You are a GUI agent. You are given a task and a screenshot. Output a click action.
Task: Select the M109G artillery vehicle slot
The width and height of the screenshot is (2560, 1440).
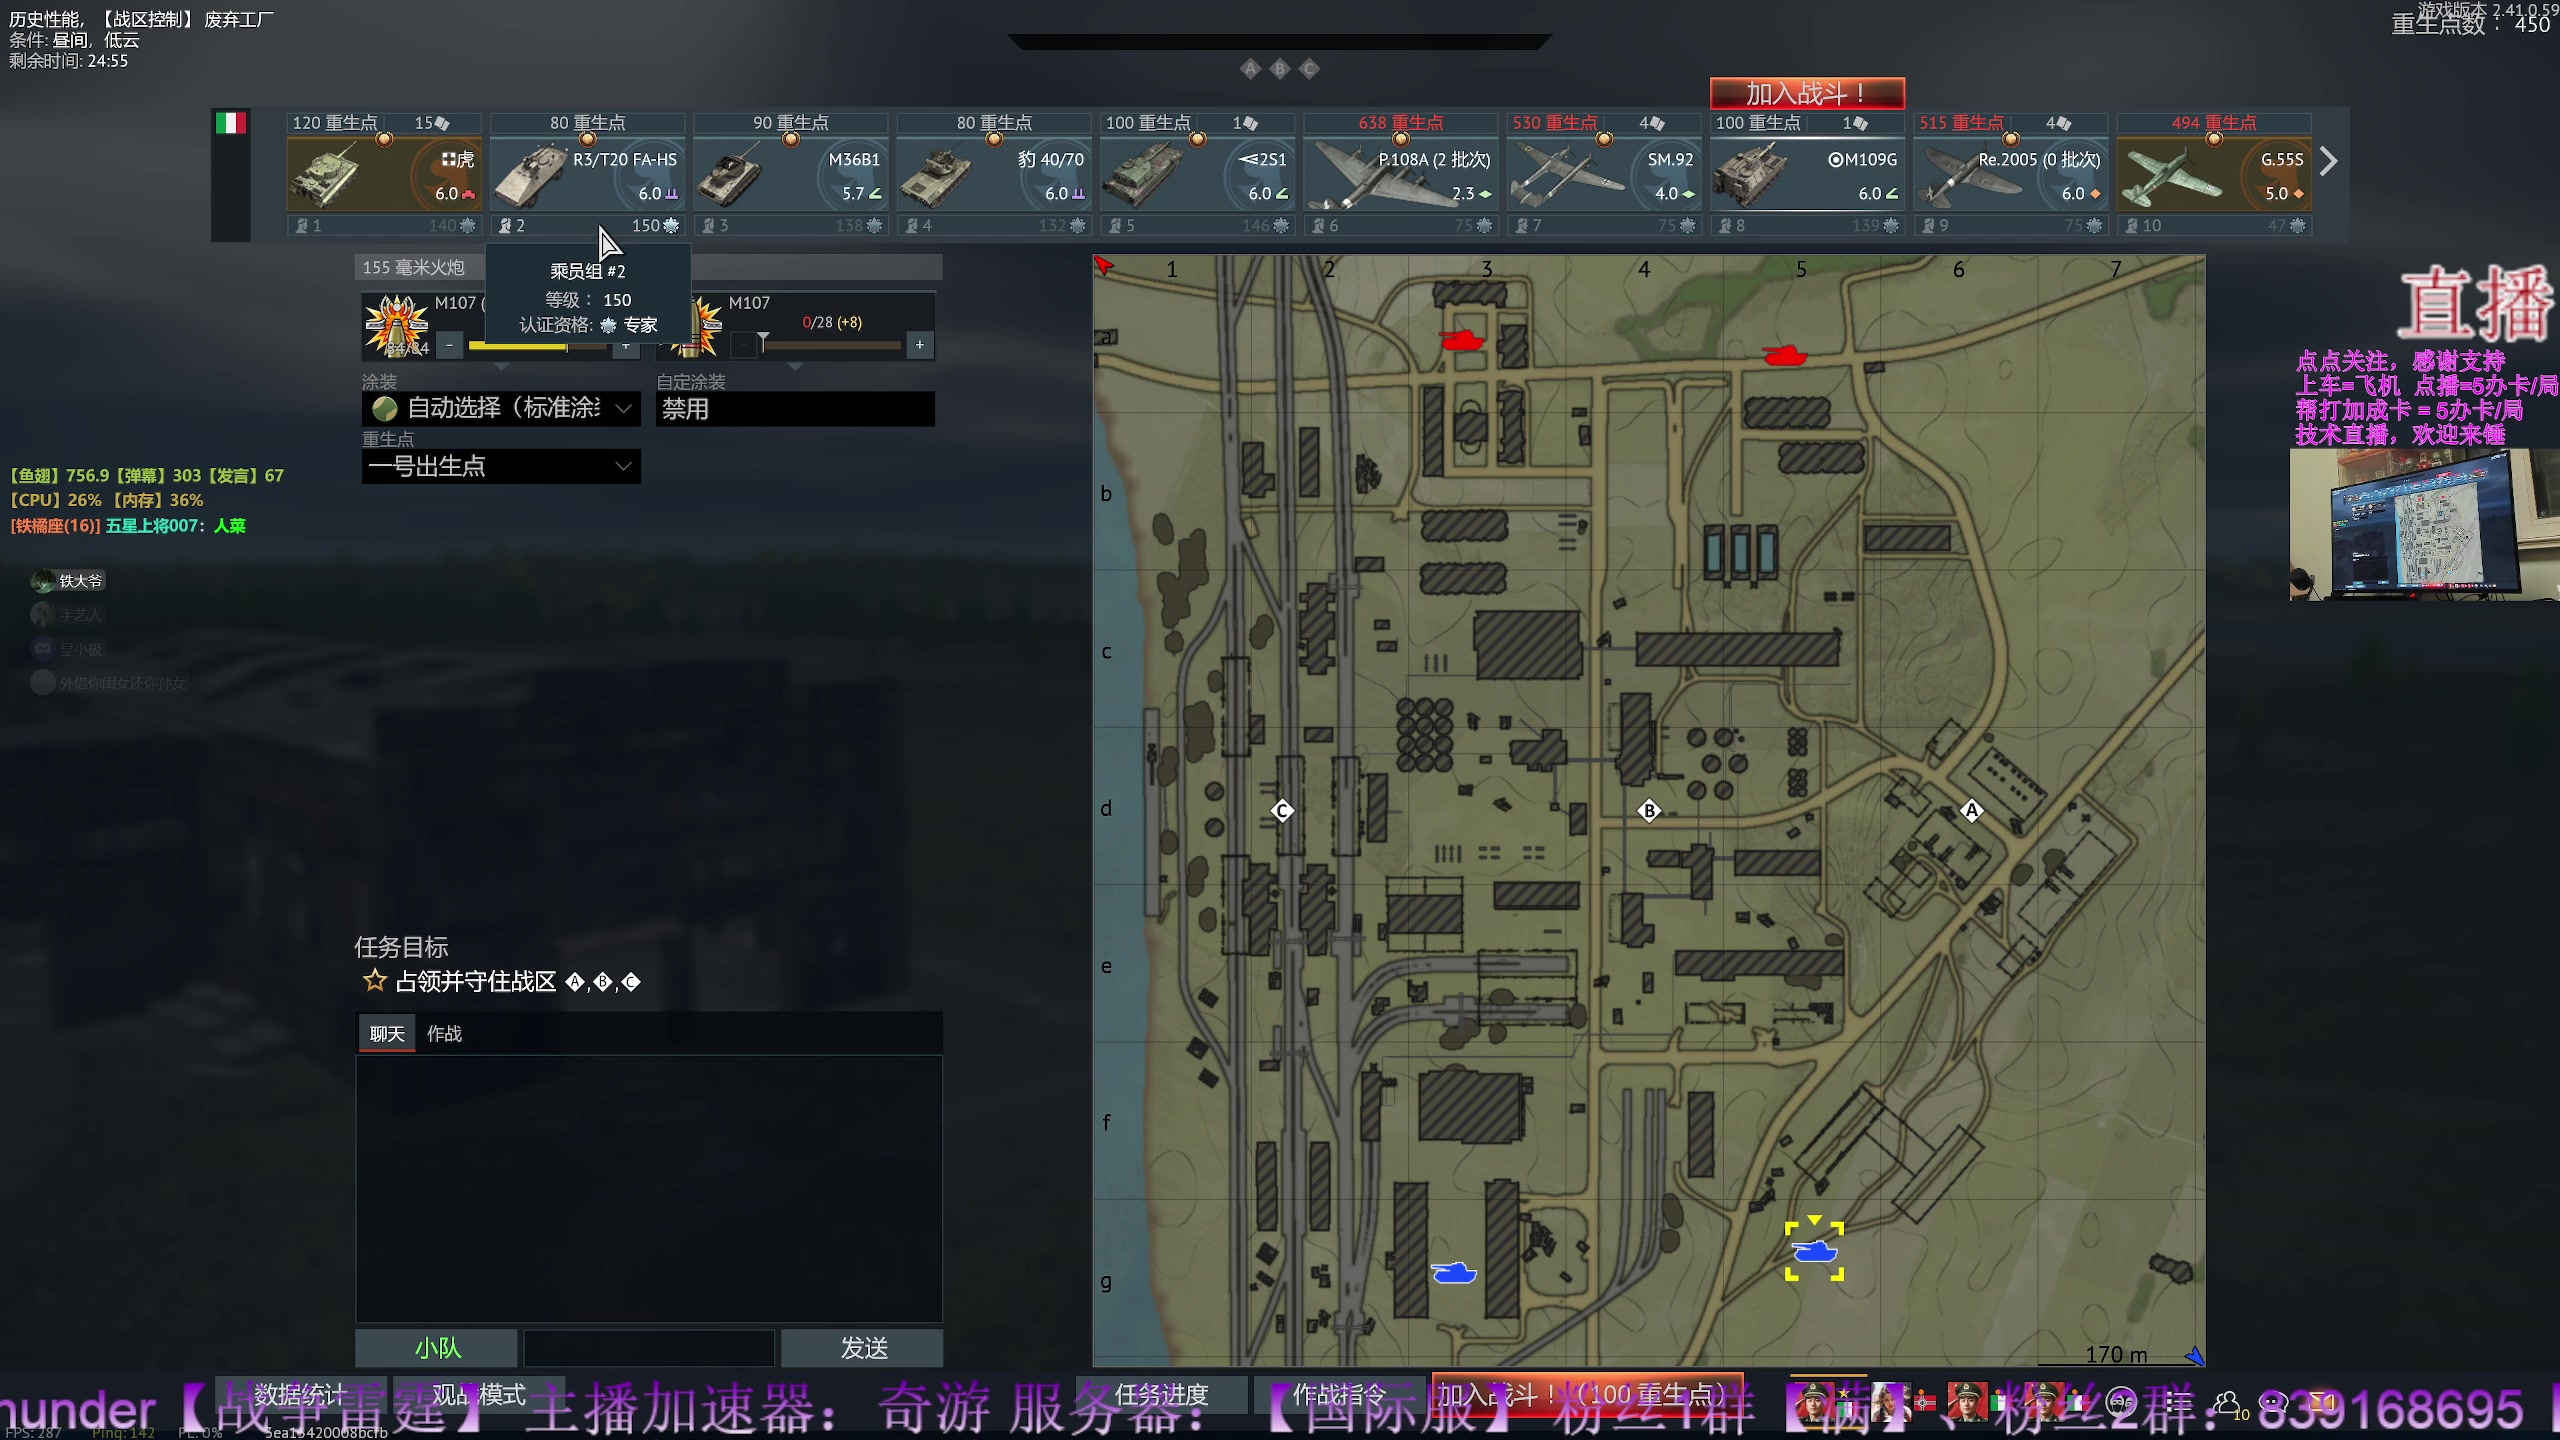1807,175
